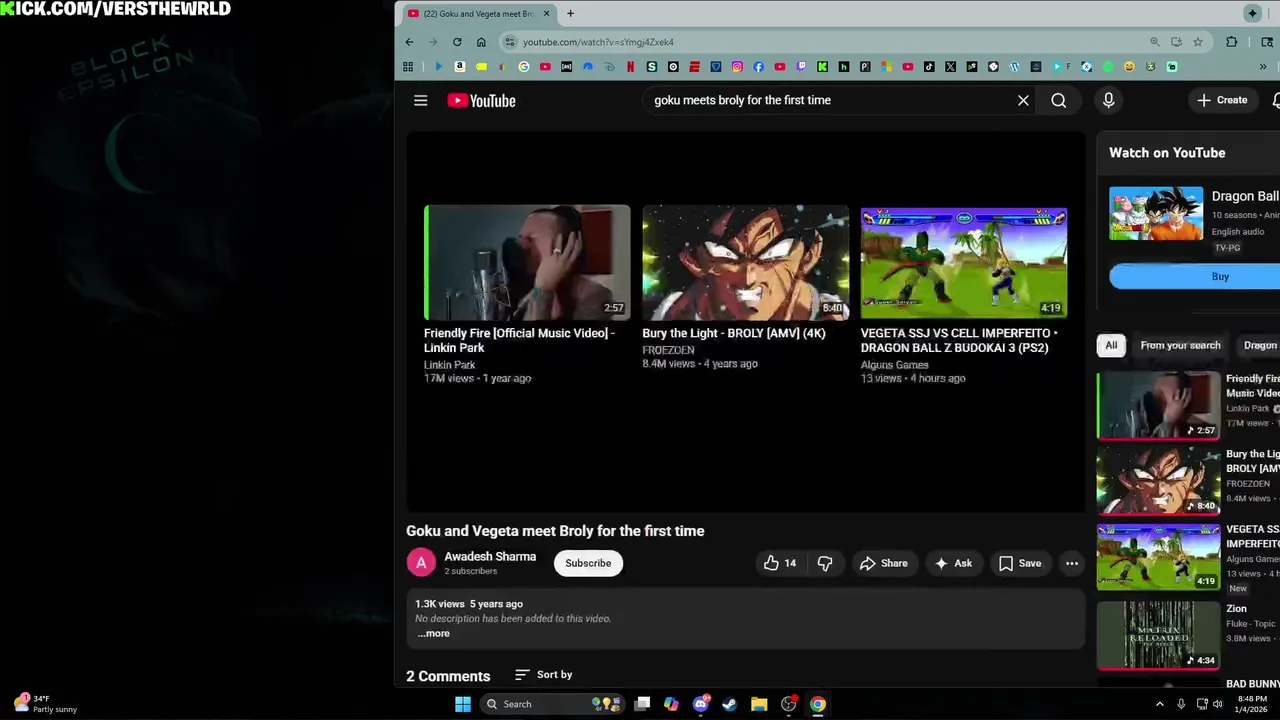1280x720 pixels.
Task: Open the comments Sort by menu
Action: point(543,675)
